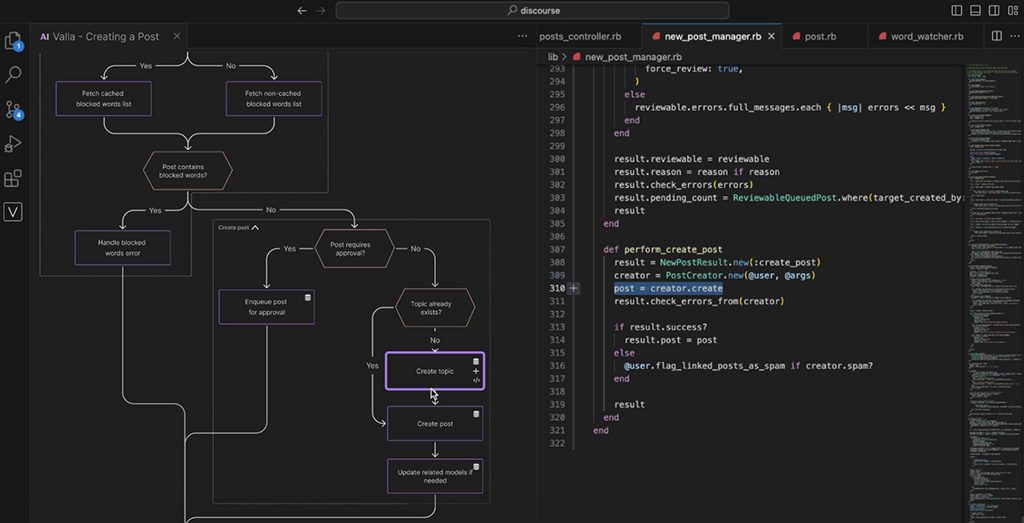Click Post requires approval decision node
1024x523 pixels.
pyautogui.click(x=355, y=249)
